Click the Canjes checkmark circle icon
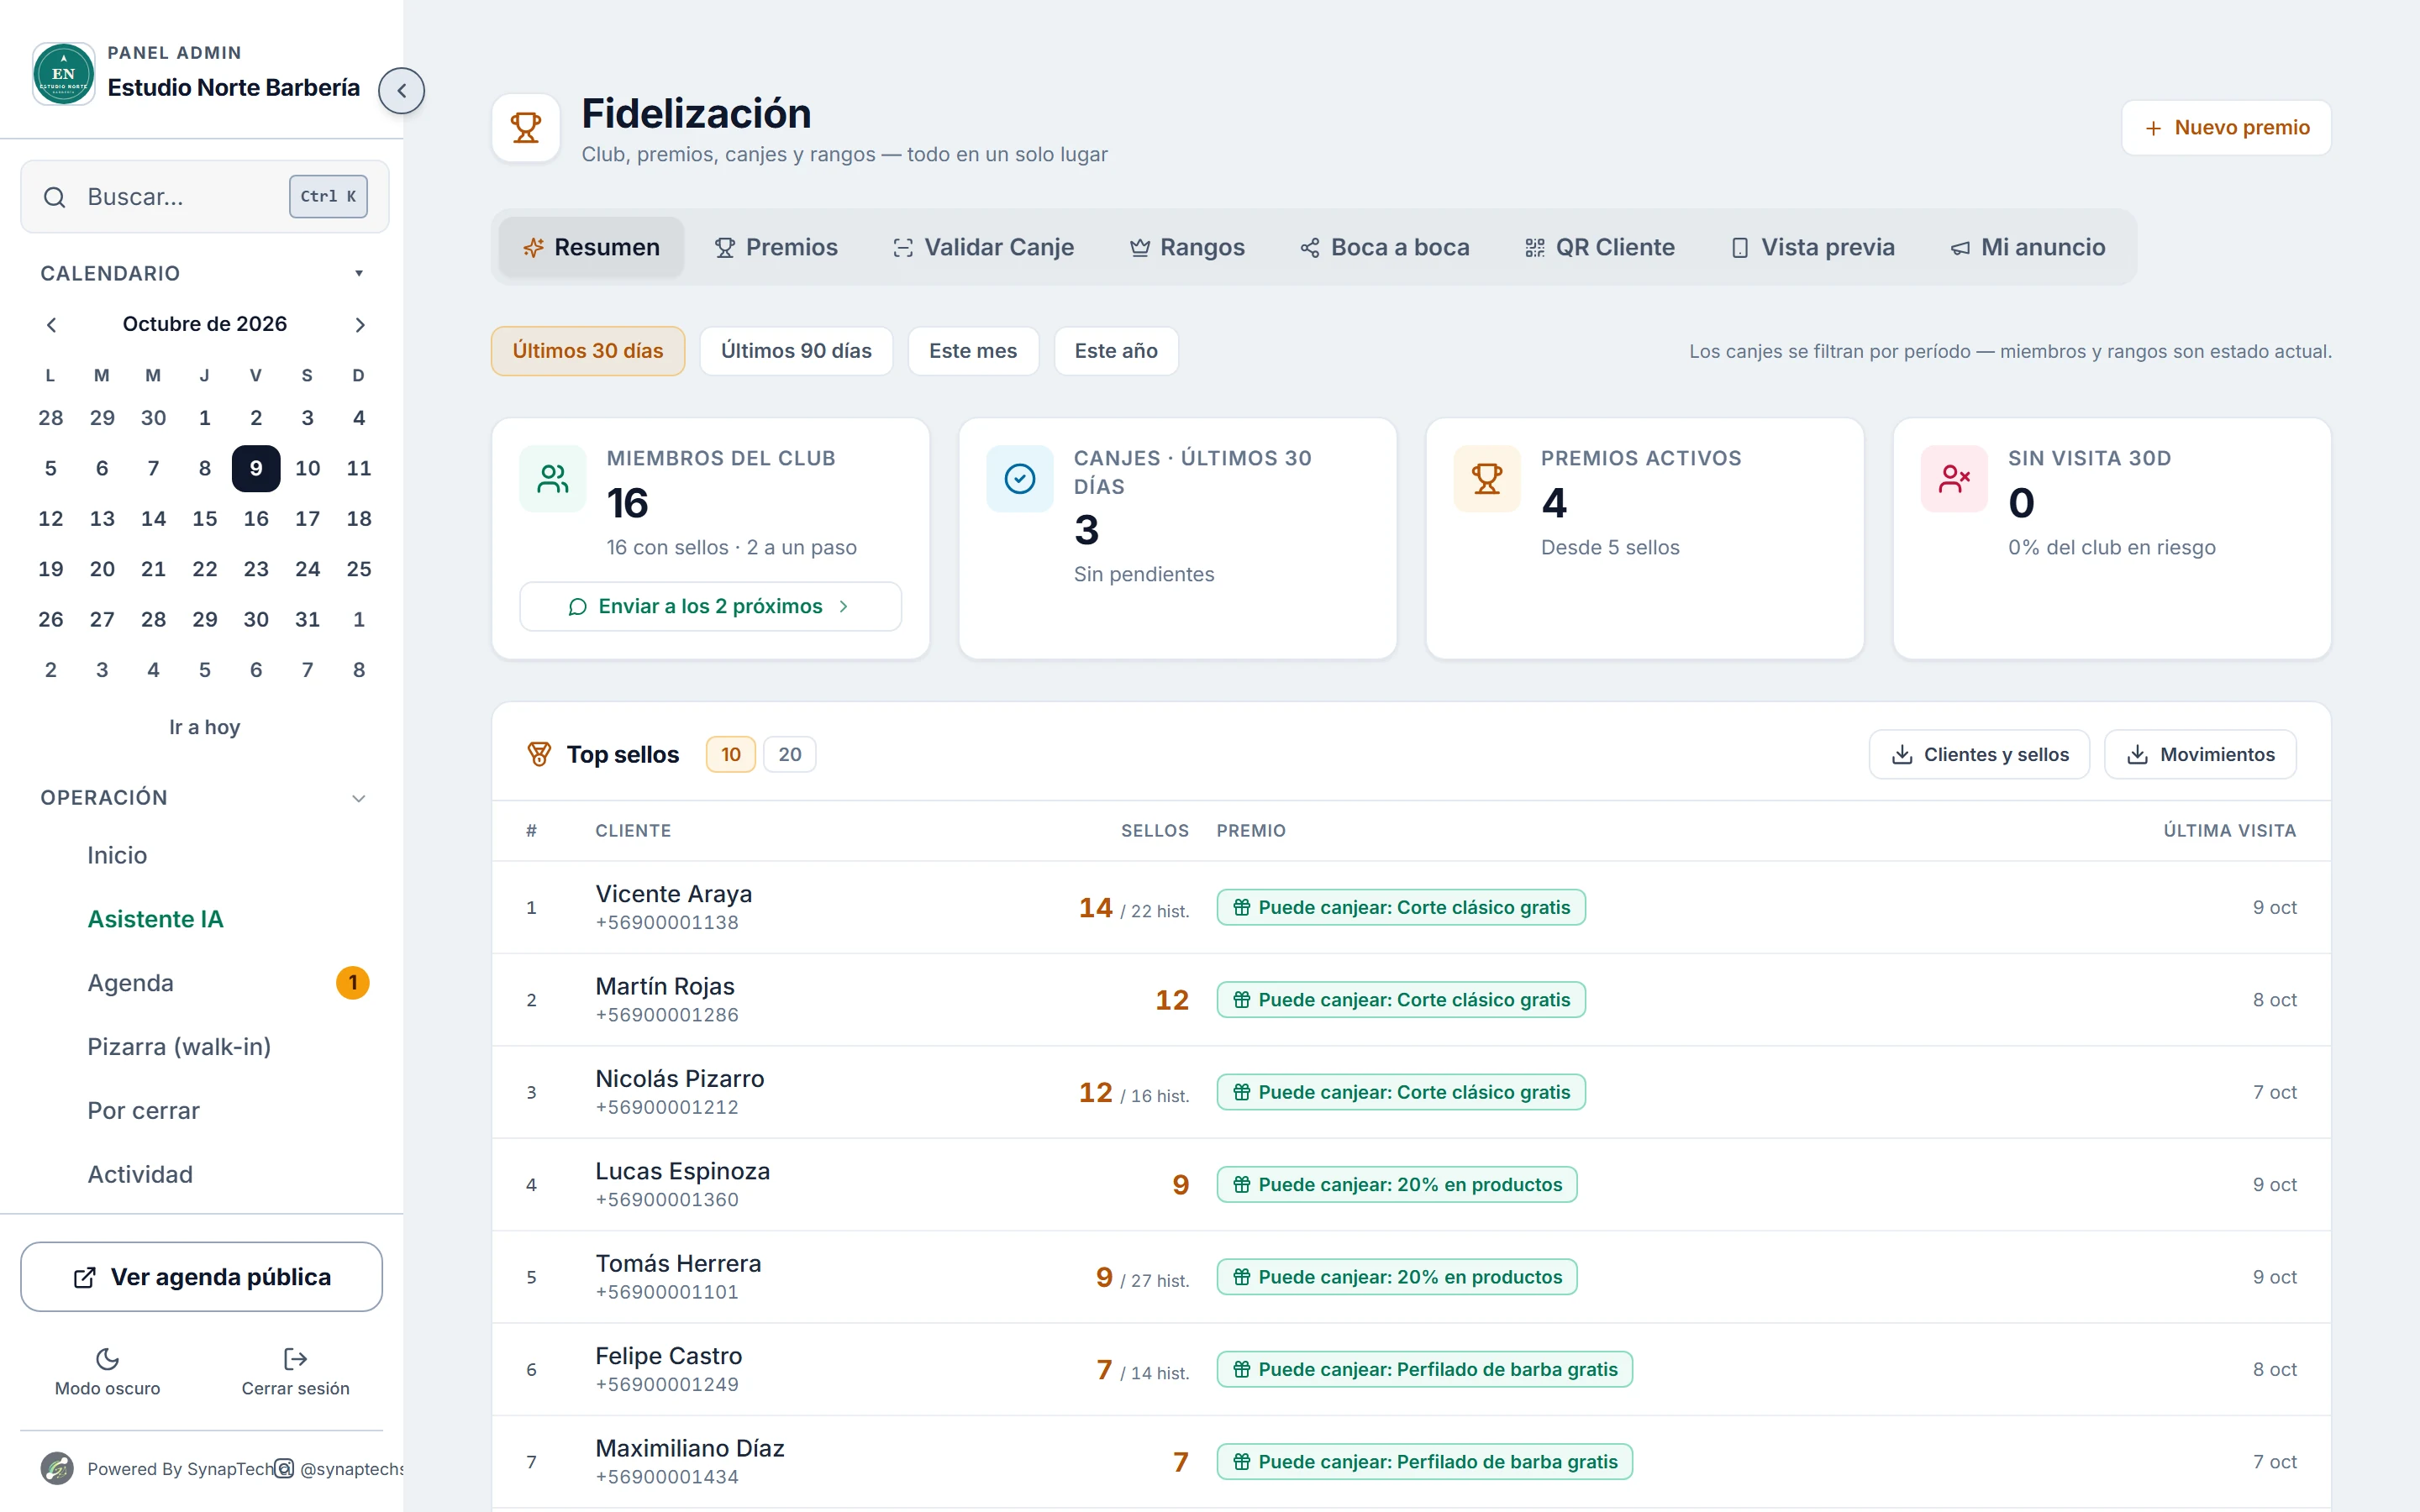 [x=1020, y=479]
